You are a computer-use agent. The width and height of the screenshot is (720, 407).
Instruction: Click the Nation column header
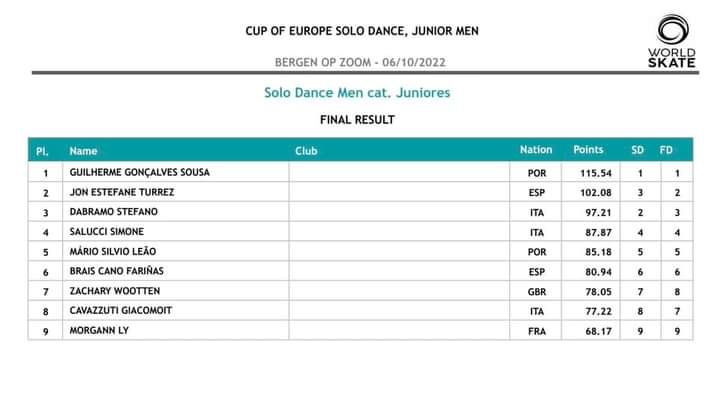click(536, 150)
